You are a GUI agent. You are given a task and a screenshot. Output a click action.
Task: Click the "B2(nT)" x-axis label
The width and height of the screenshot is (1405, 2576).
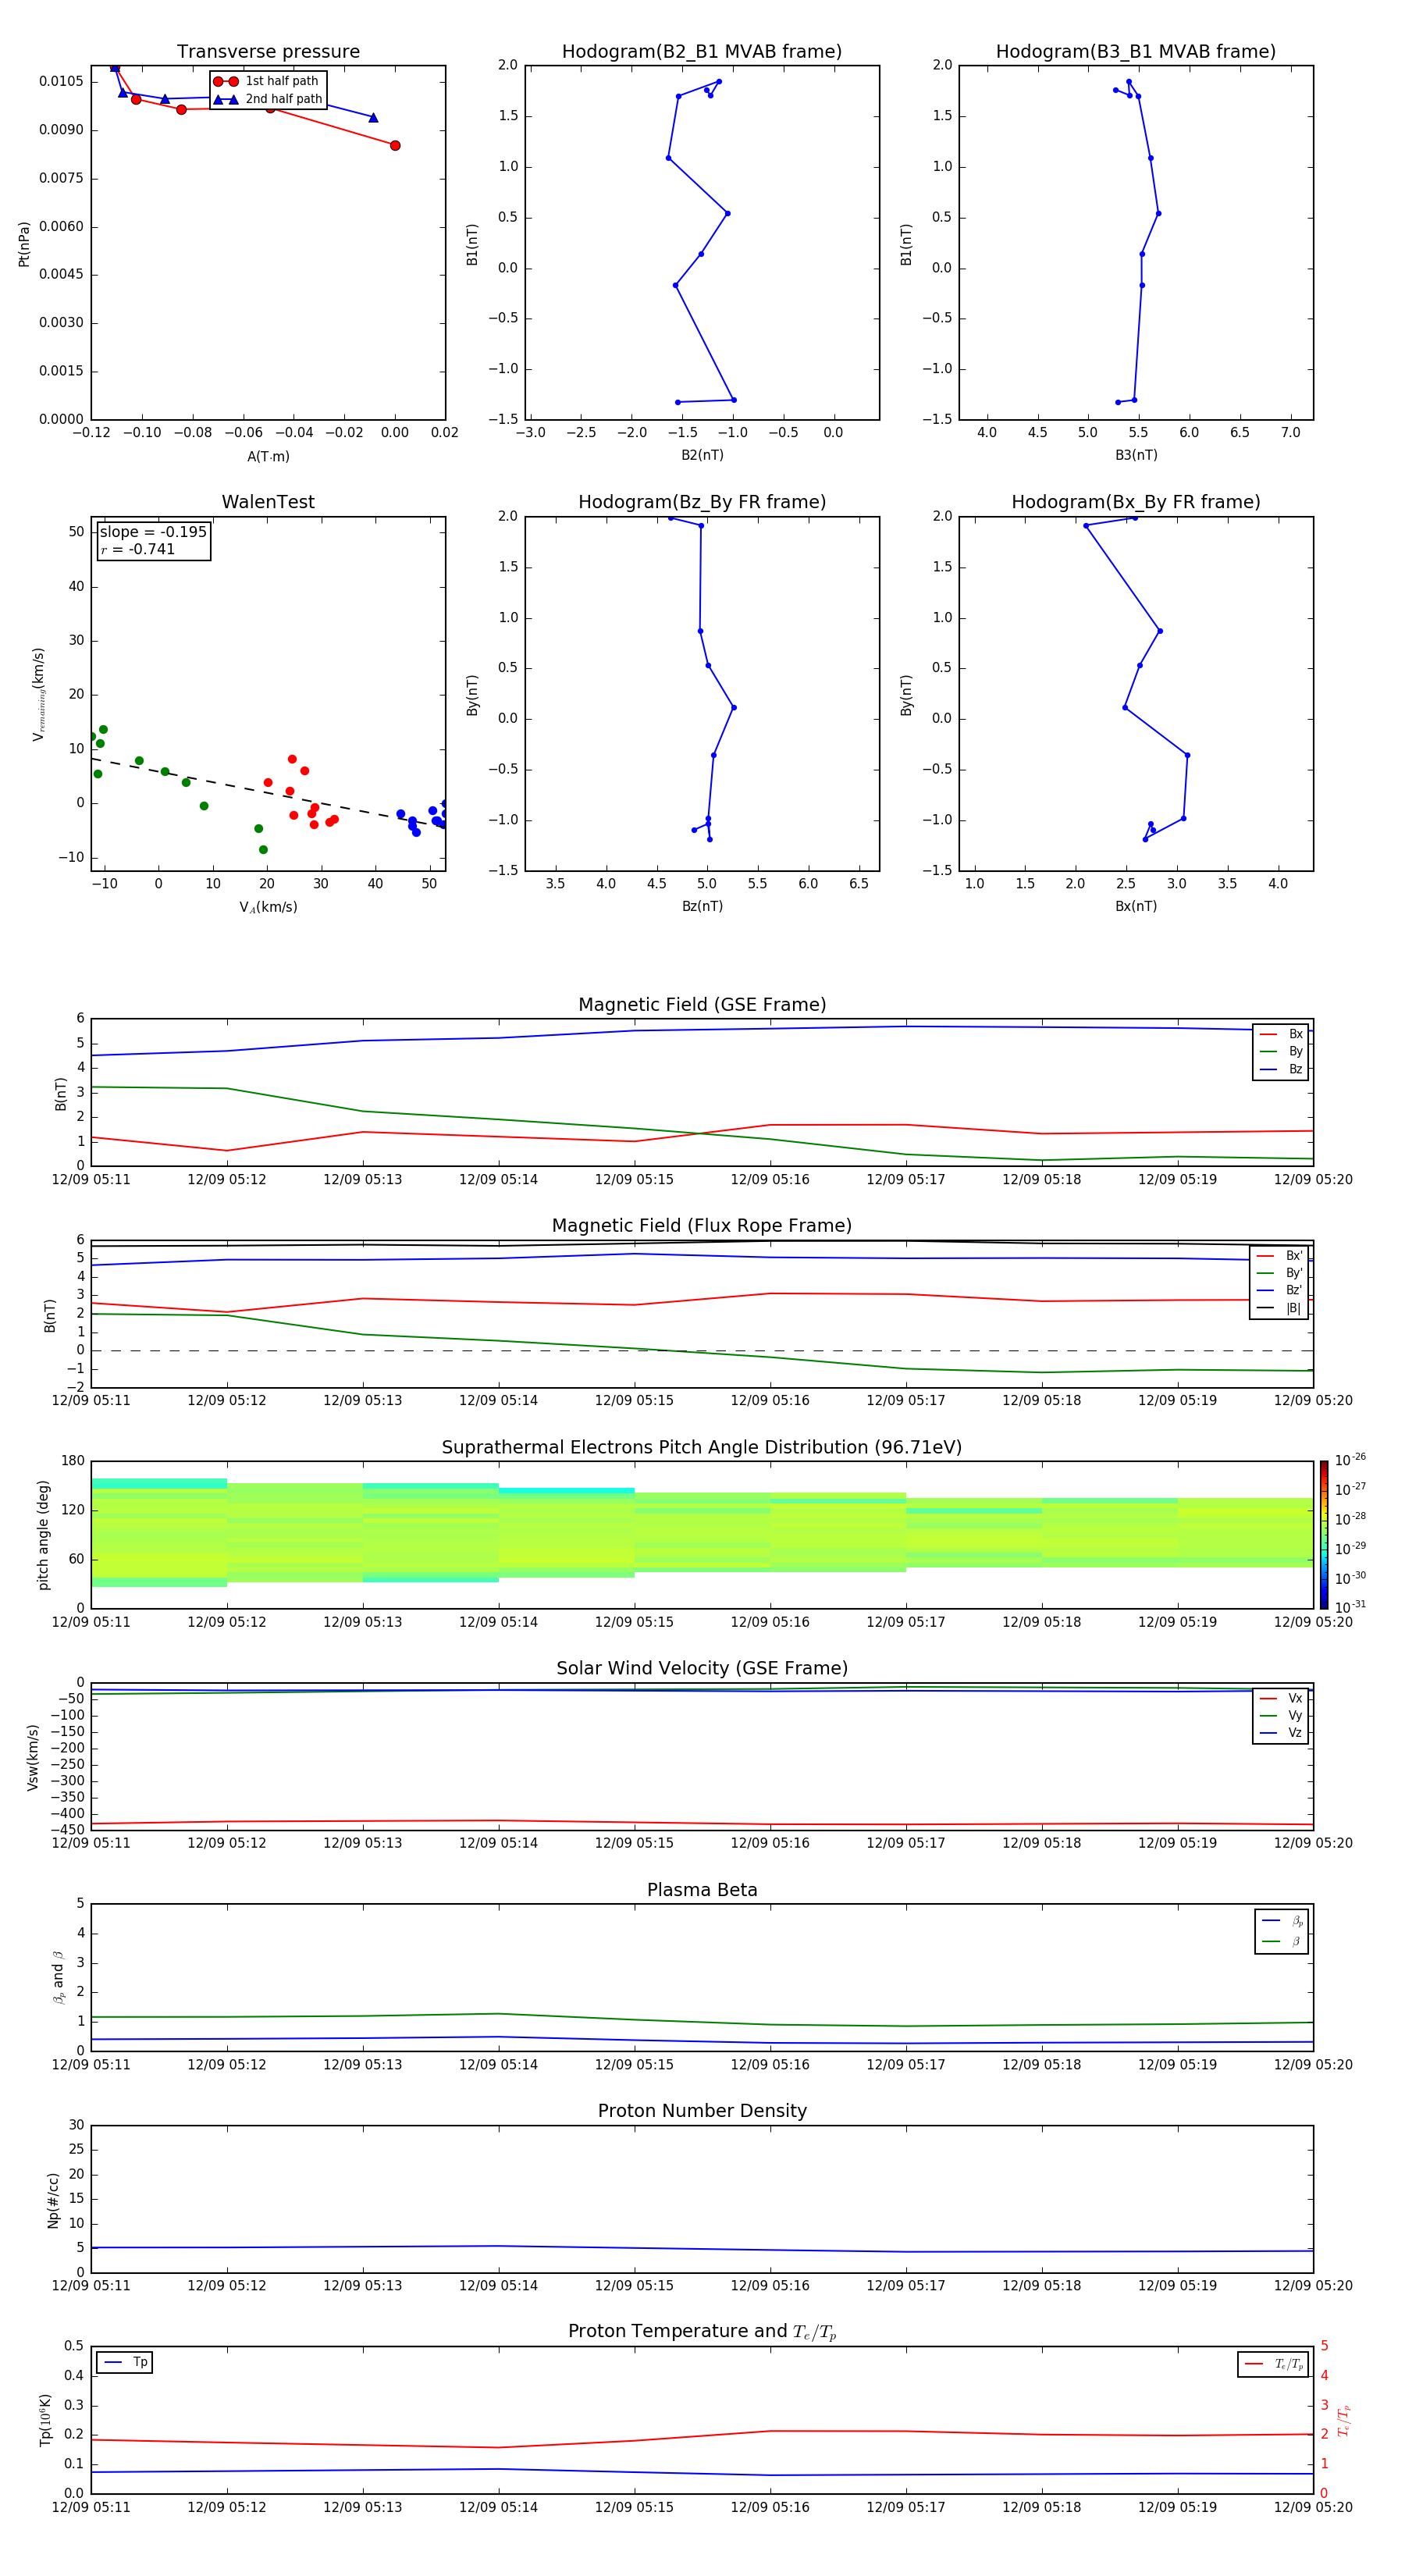click(x=702, y=455)
